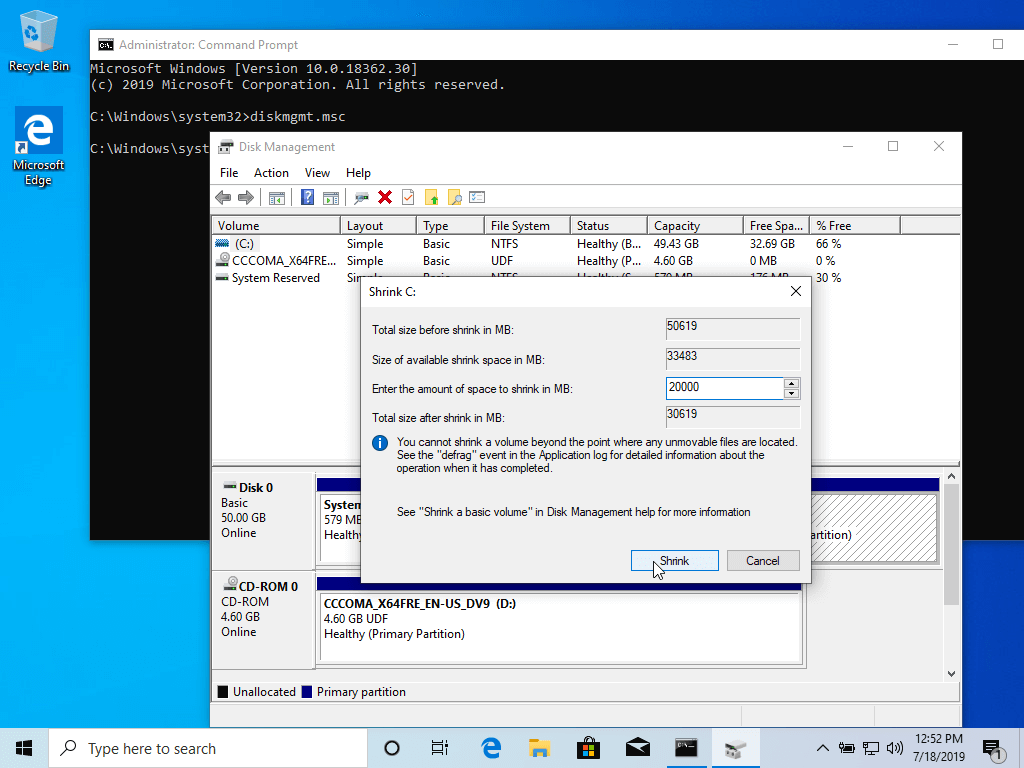Click the Cancel button in the Shrink dialog
The height and width of the screenshot is (768, 1024).
[x=763, y=560]
